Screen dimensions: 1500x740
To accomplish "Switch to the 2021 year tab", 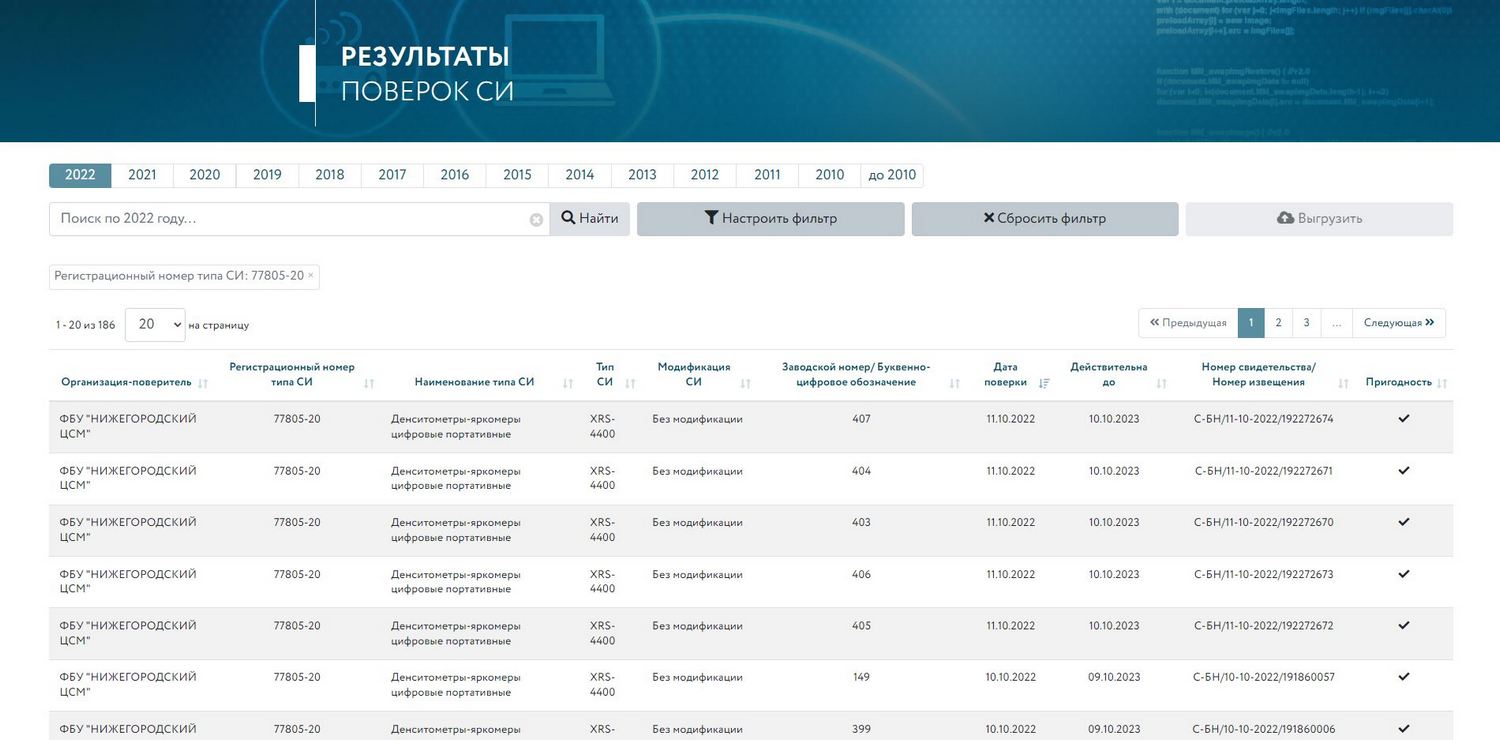I will pos(142,175).
